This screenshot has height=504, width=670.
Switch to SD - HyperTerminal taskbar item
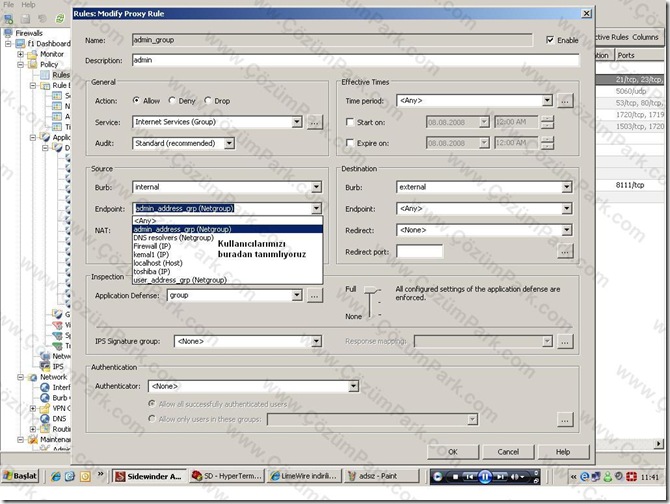click(x=226, y=476)
